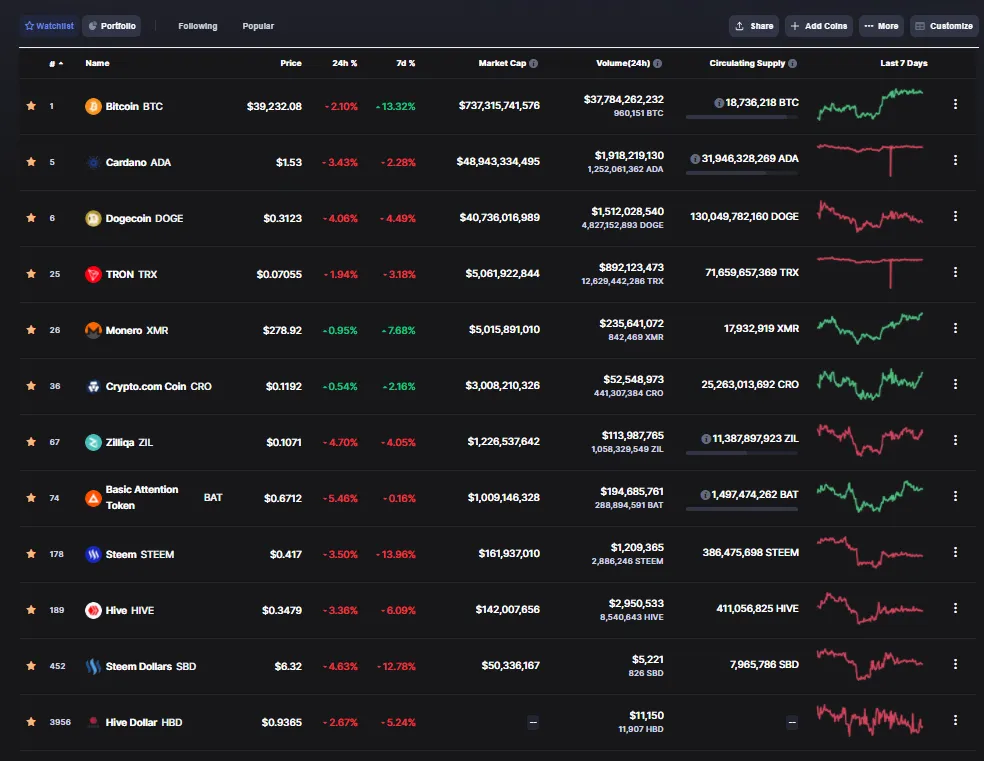This screenshot has height=761, width=984.
Task: Open the Bitcoin row options menu
Action: pyautogui.click(x=955, y=104)
